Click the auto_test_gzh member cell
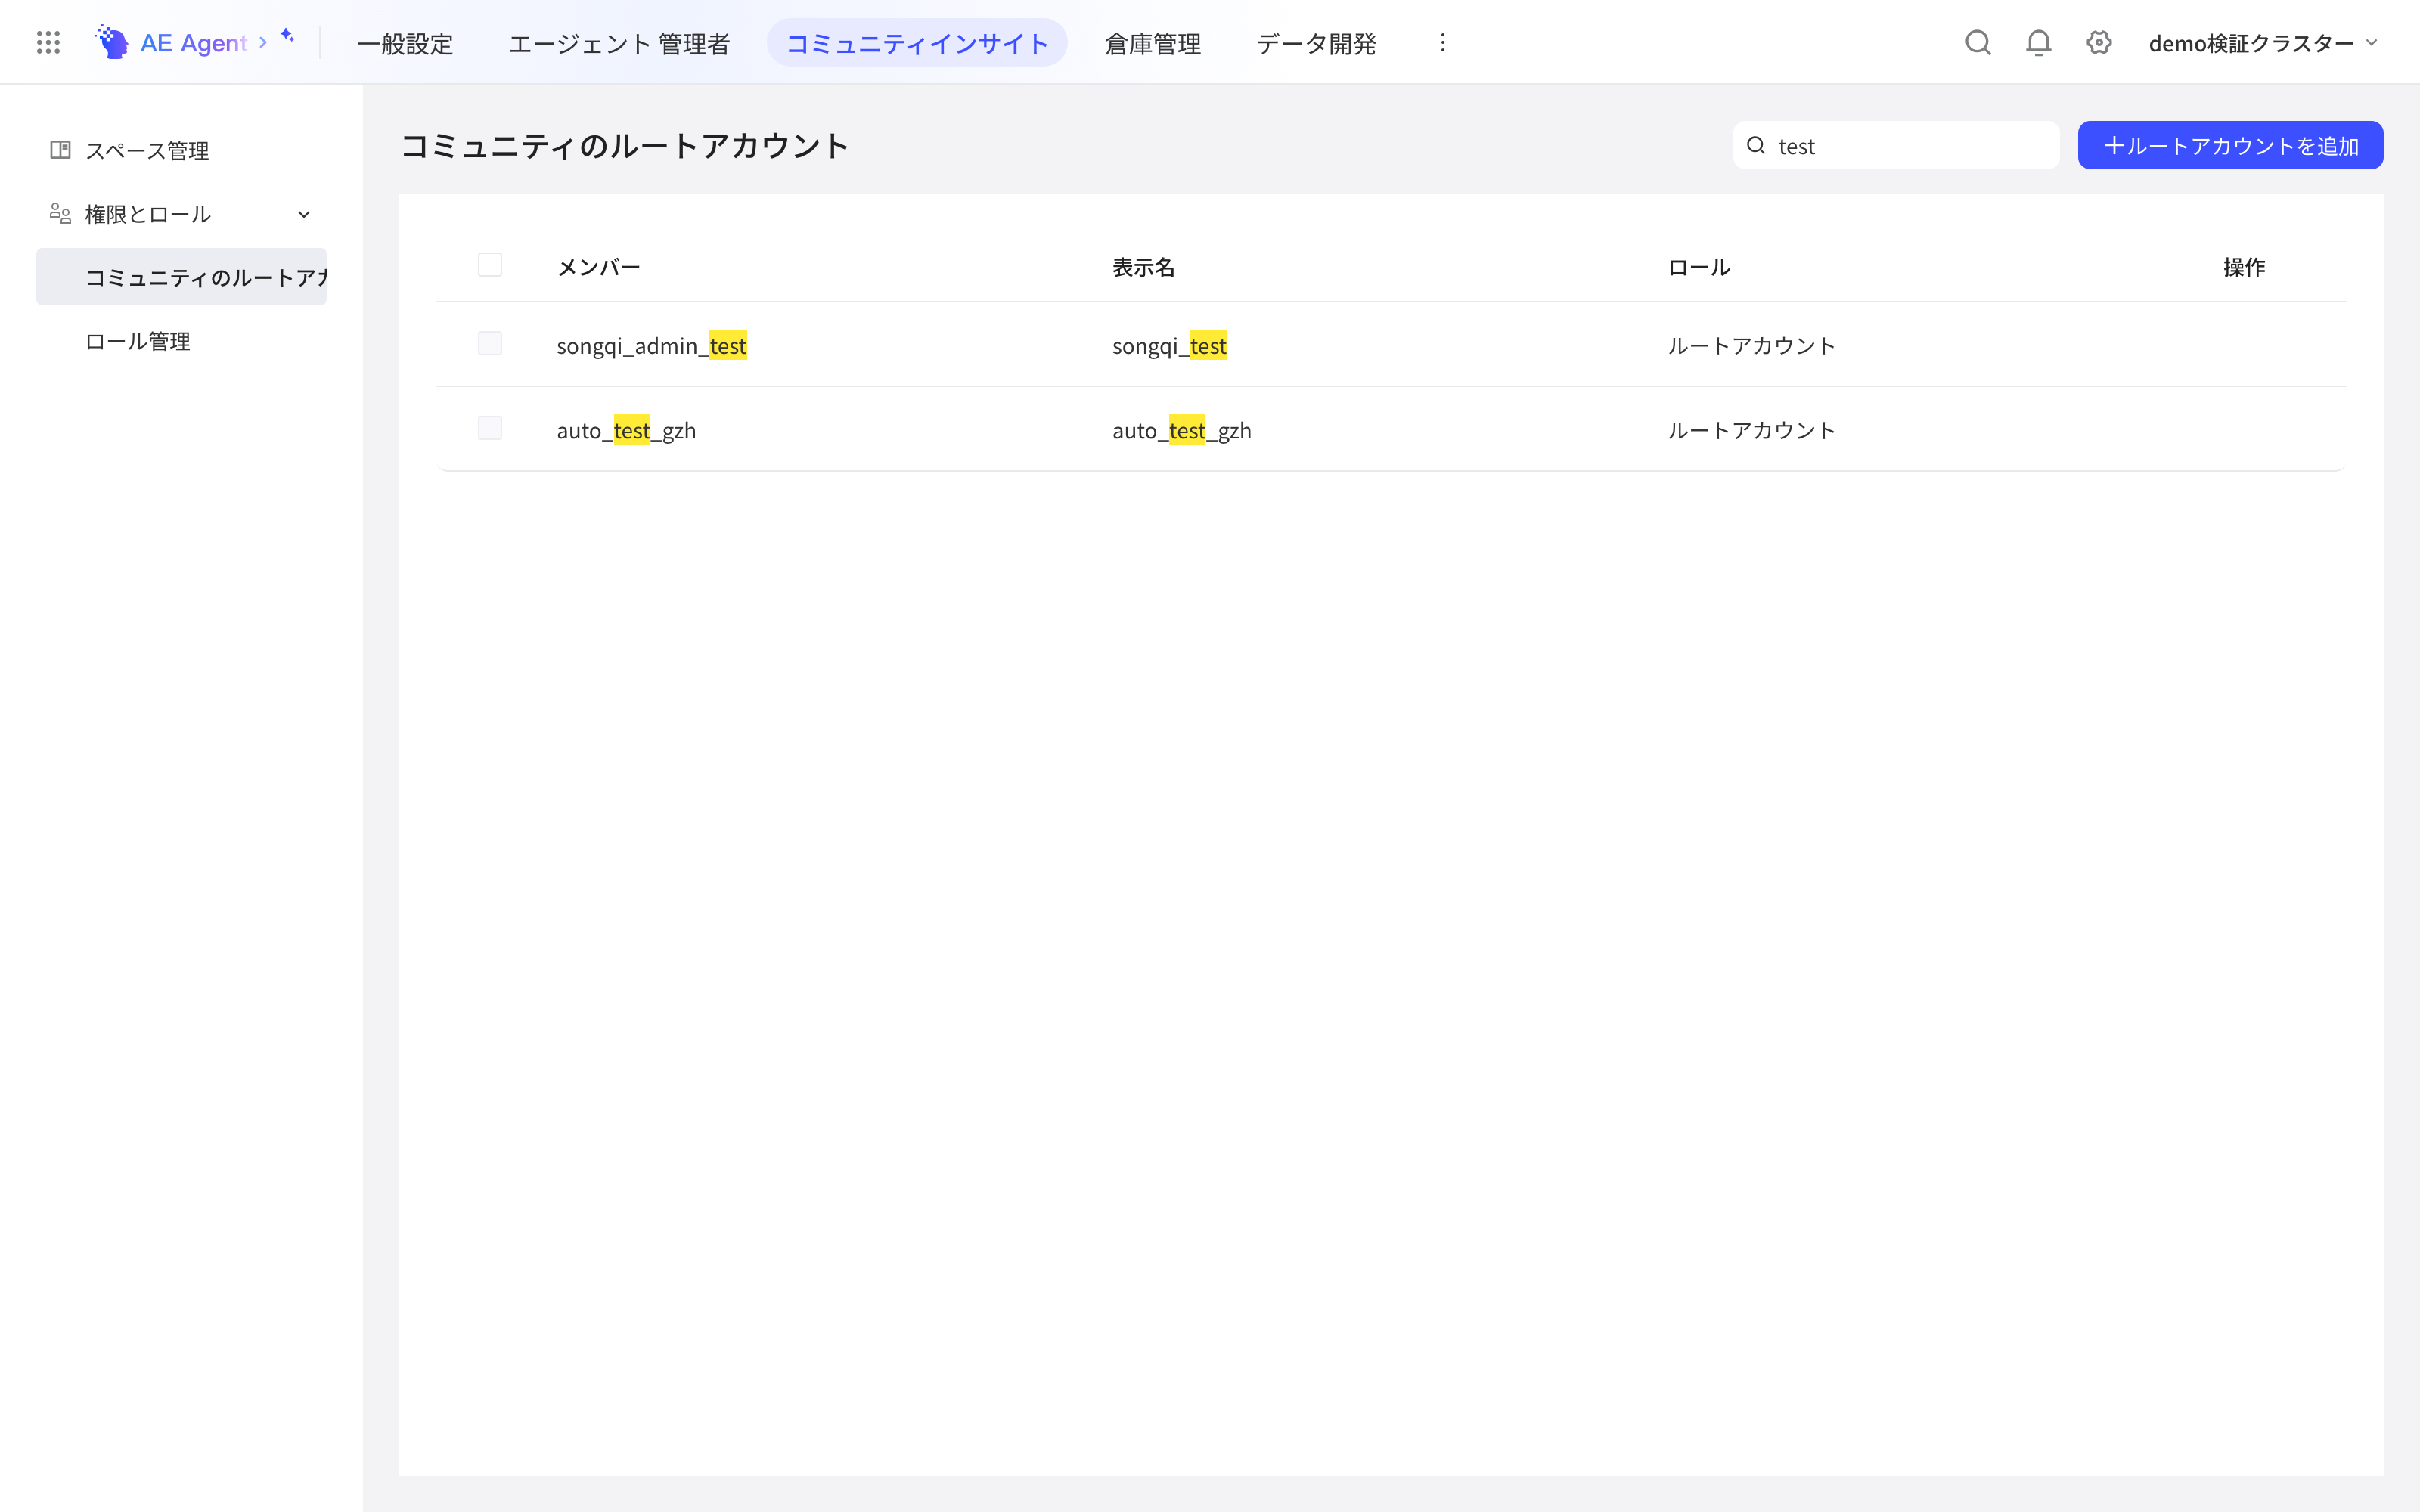The image size is (2420, 1512). tap(626, 430)
